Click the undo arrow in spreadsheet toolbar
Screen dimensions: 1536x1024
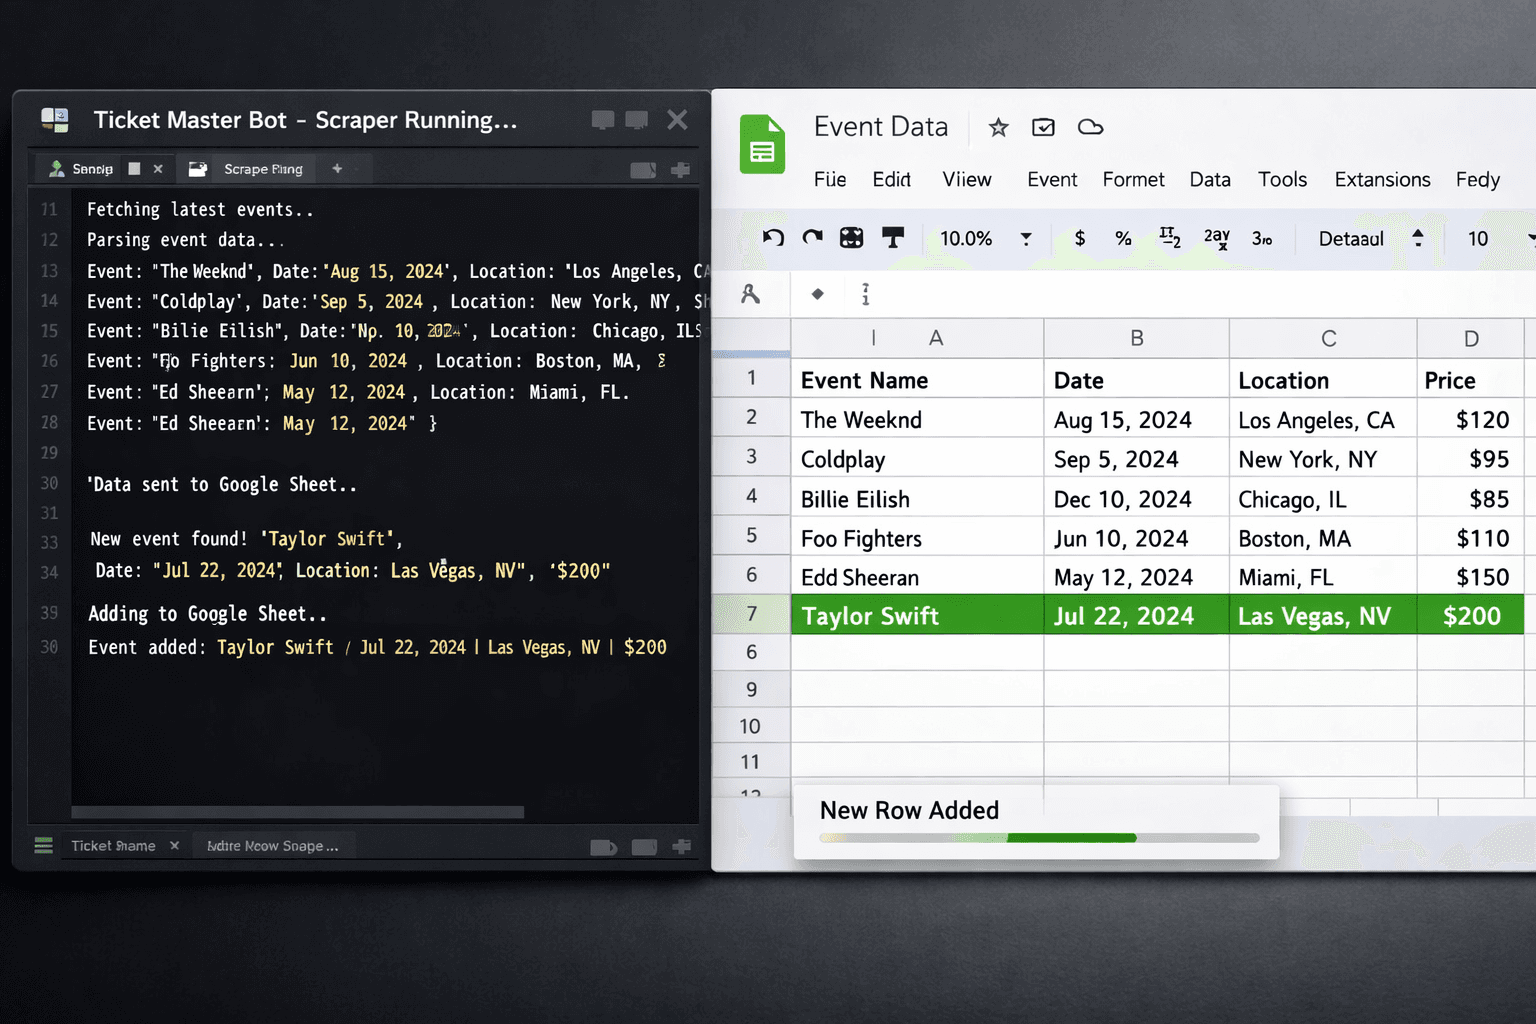click(773, 238)
